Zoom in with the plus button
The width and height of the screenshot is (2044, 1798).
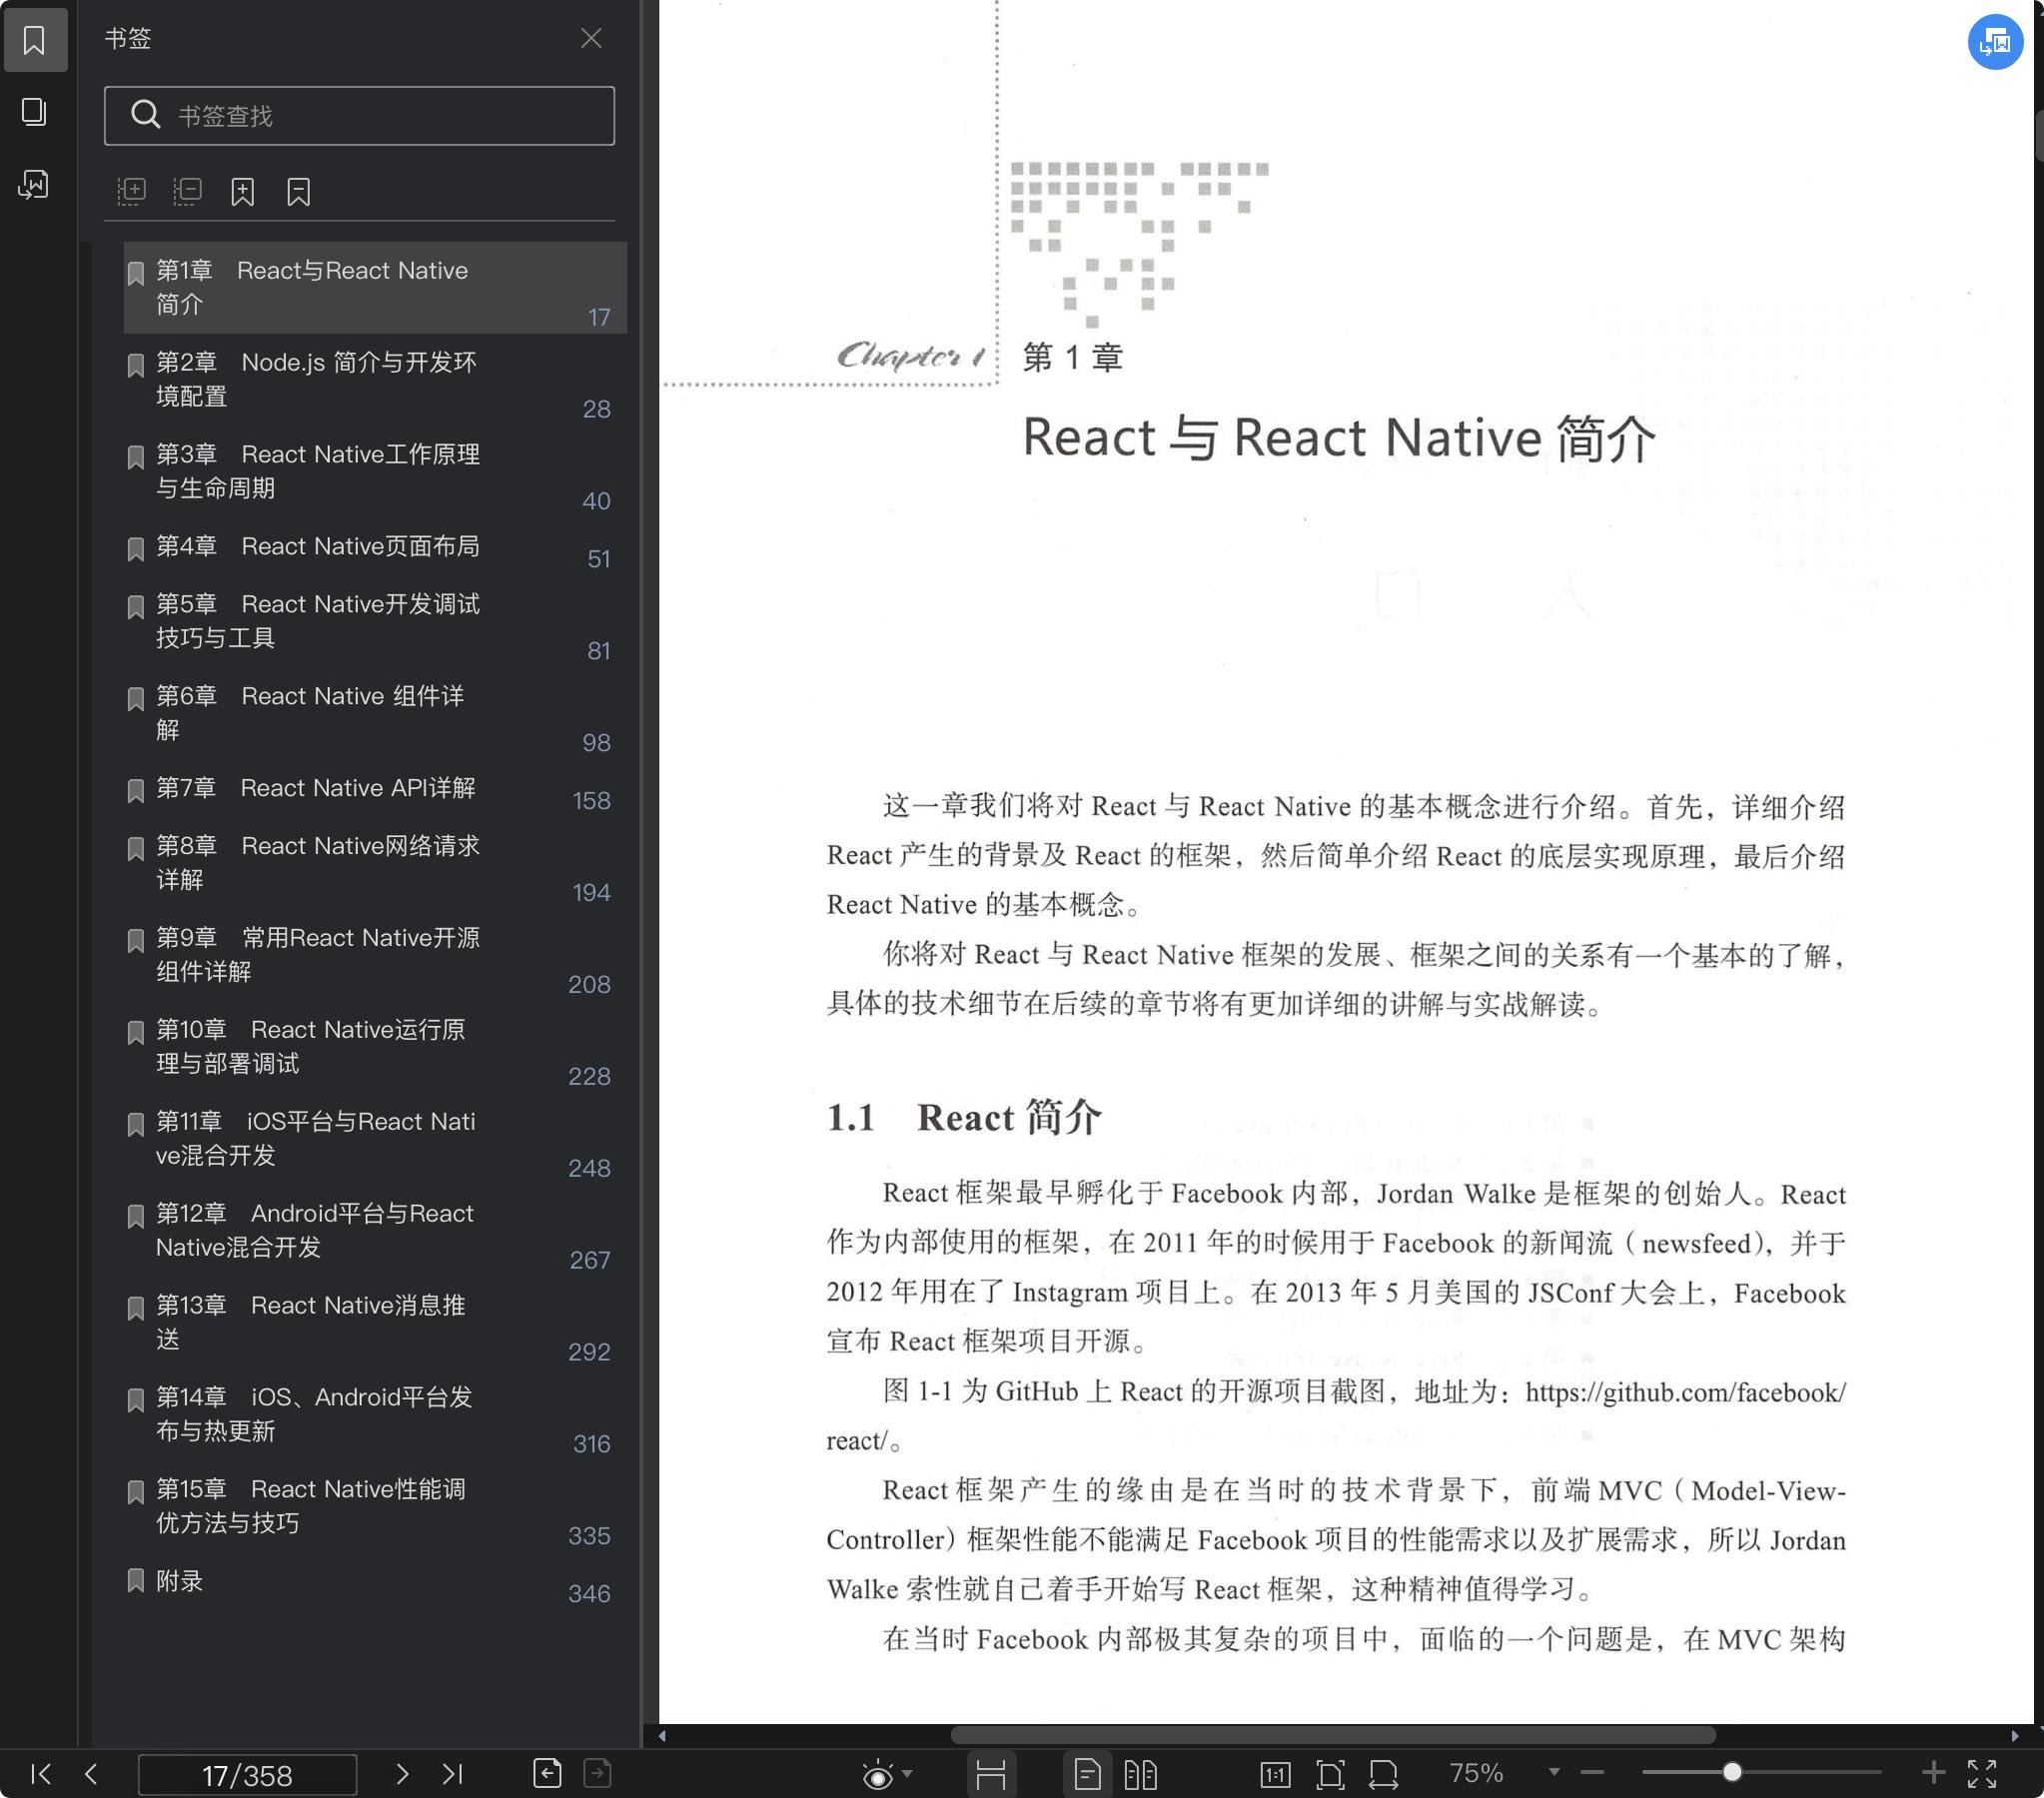point(1933,1773)
